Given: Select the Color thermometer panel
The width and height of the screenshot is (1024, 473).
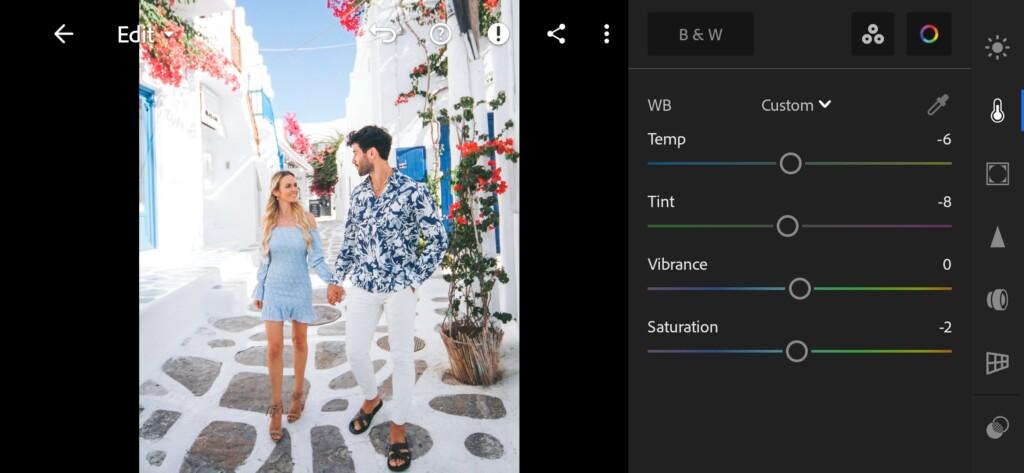Looking at the screenshot, I should [x=997, y=111].
